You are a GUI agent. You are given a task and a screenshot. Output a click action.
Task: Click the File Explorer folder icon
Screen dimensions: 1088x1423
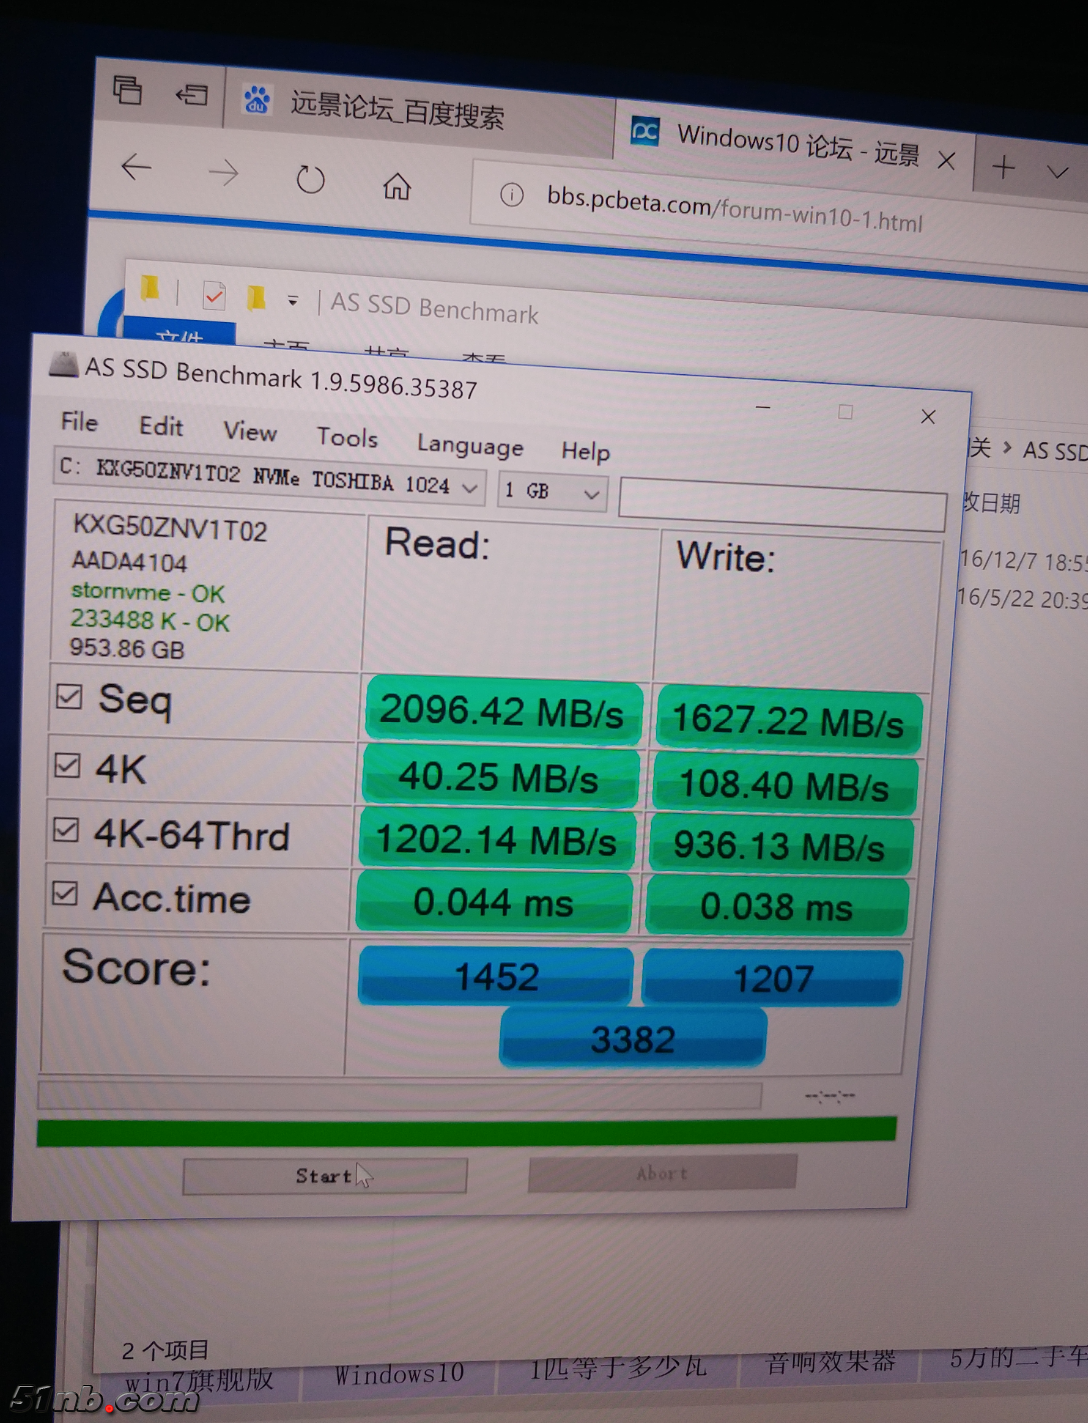(x=150, y=289)
